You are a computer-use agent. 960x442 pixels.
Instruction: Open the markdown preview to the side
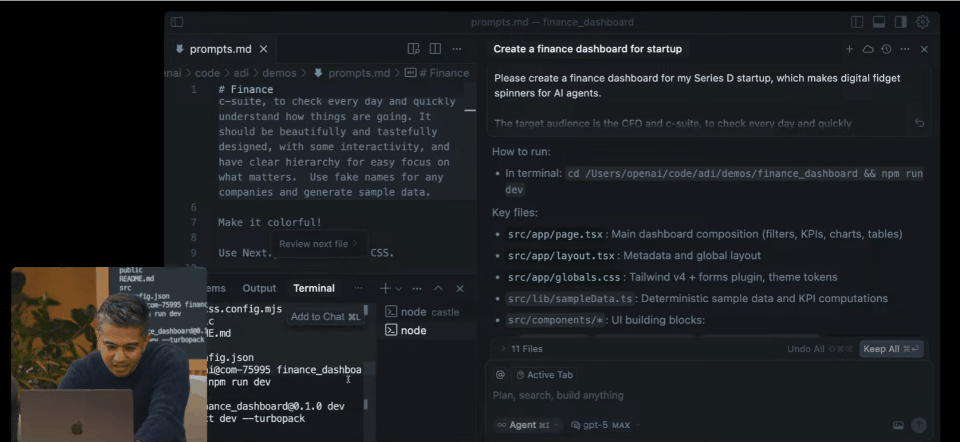[414, 49]
